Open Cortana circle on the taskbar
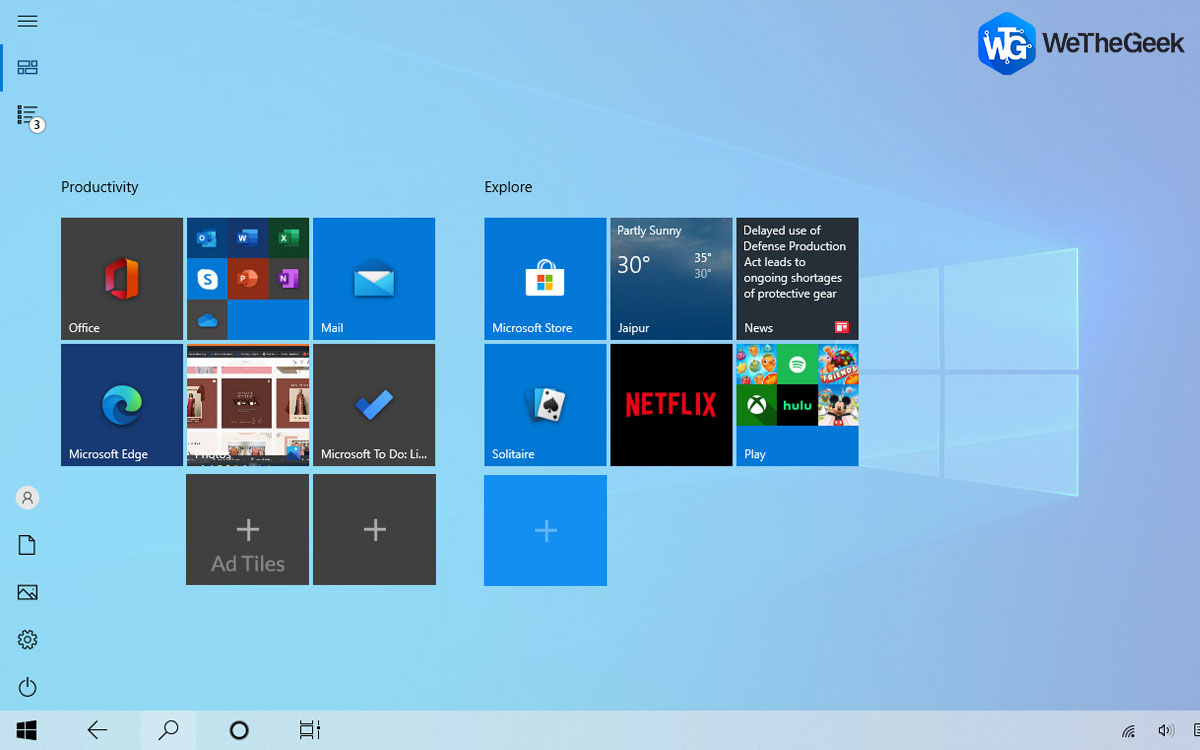Viewport: 1200px width, 750px height. (x=239, y=730)
